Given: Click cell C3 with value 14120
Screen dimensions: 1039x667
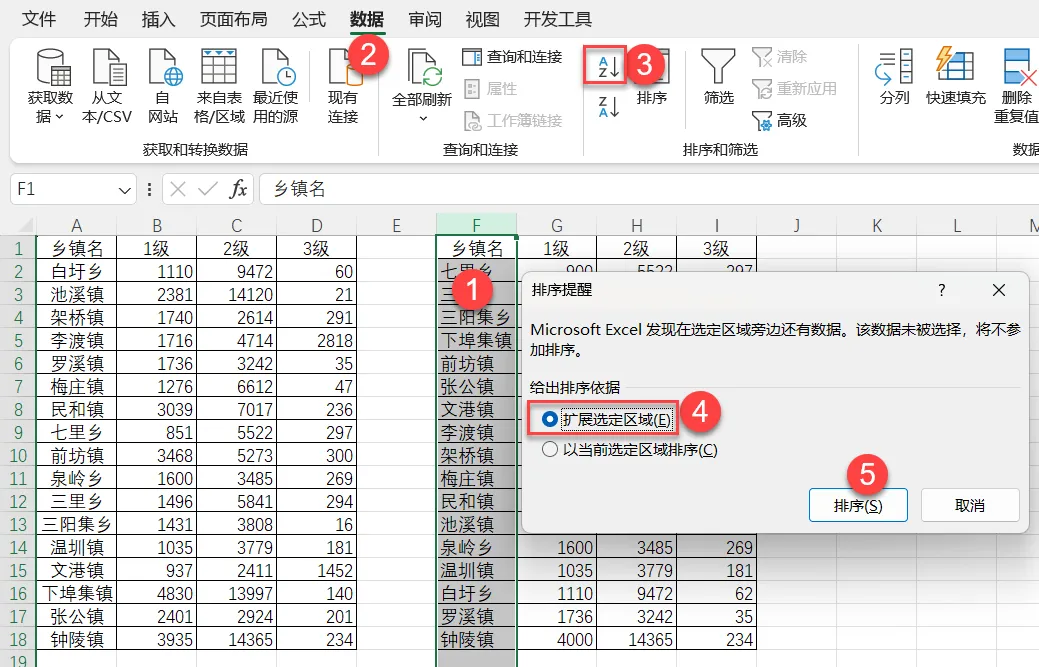Looking at the screenshot, I should 237,294.
